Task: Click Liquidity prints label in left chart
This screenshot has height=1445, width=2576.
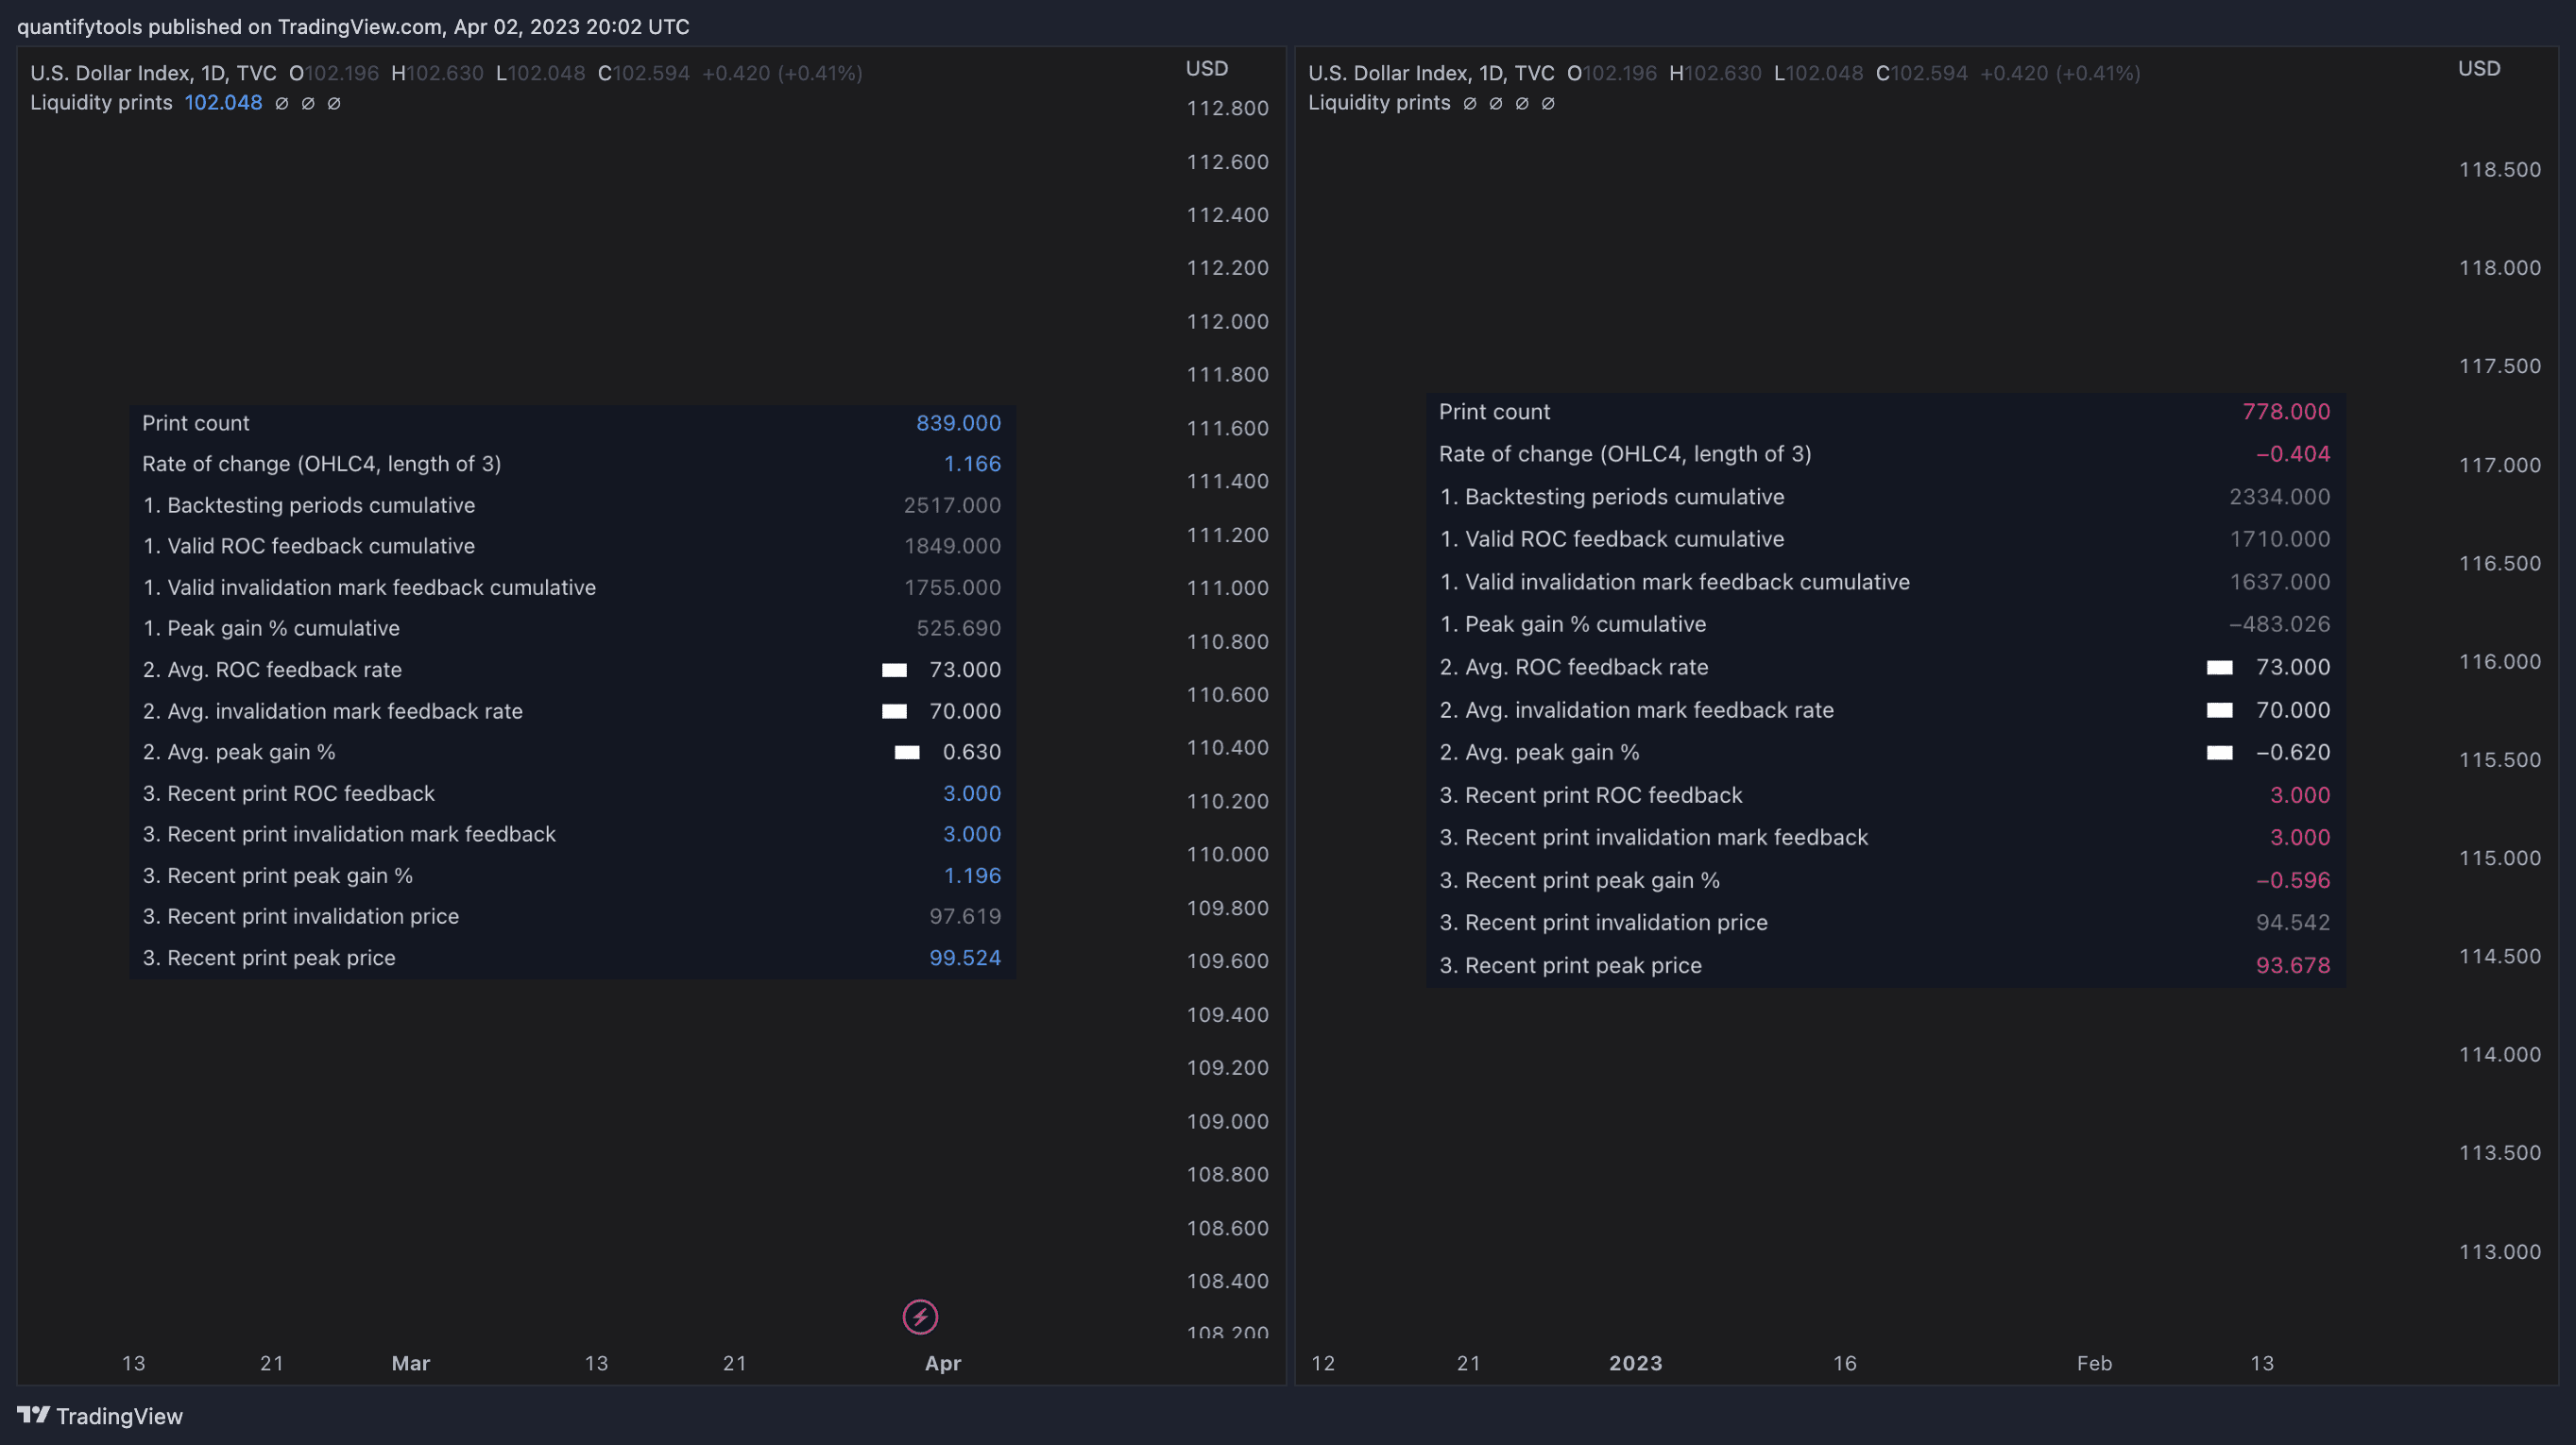Action: click(101, 103)
